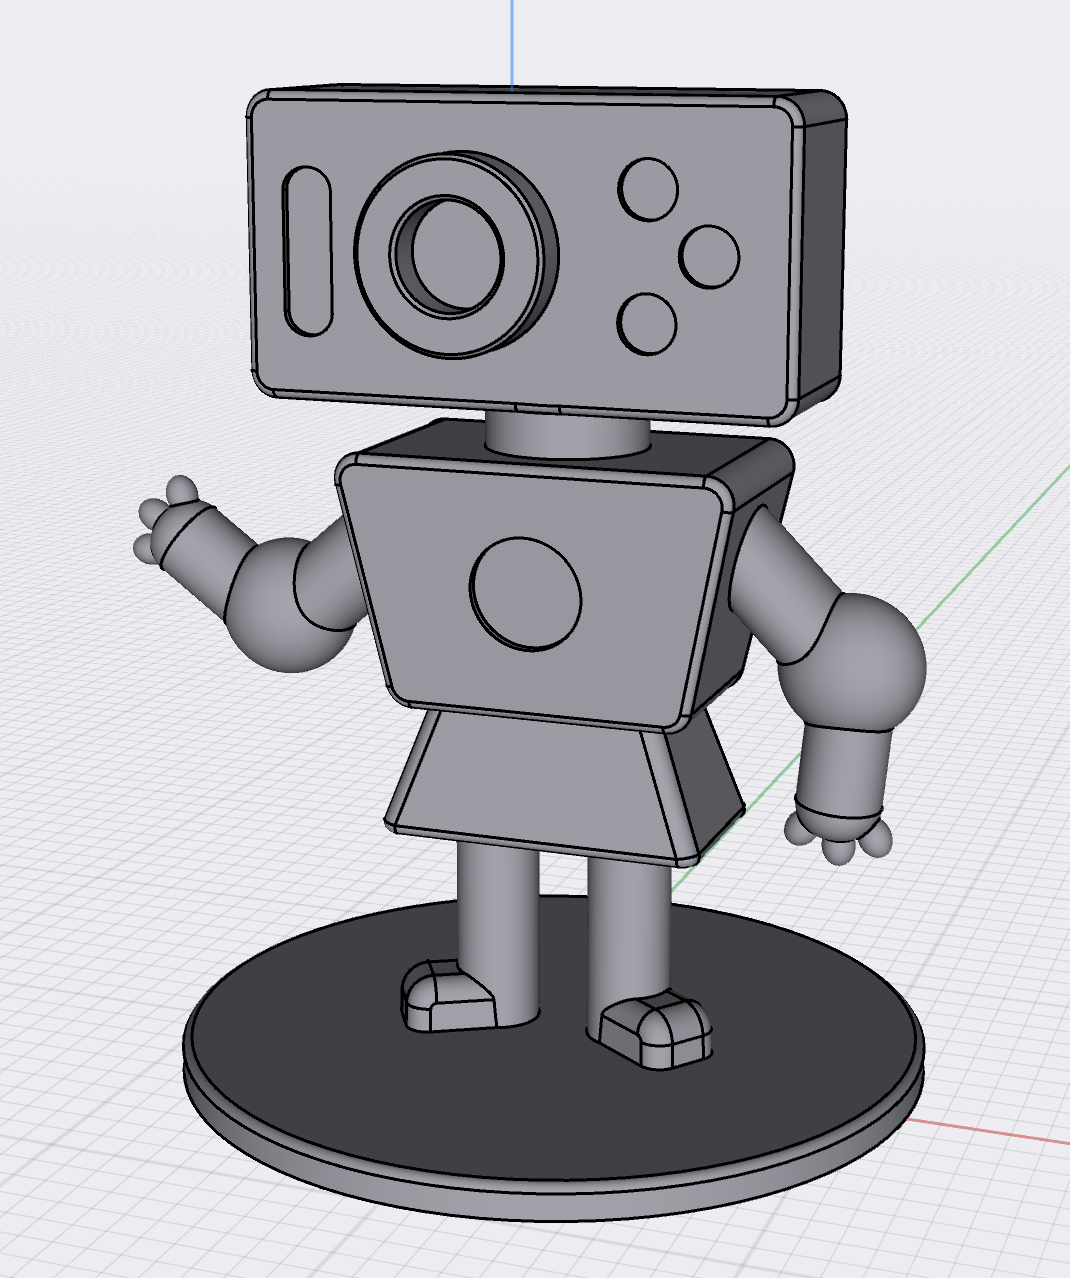Image resolution: width=1070 pixels, height=1278 pixels.
Task: Click the rightmost round button on head face
Action: tap(709, 256)
